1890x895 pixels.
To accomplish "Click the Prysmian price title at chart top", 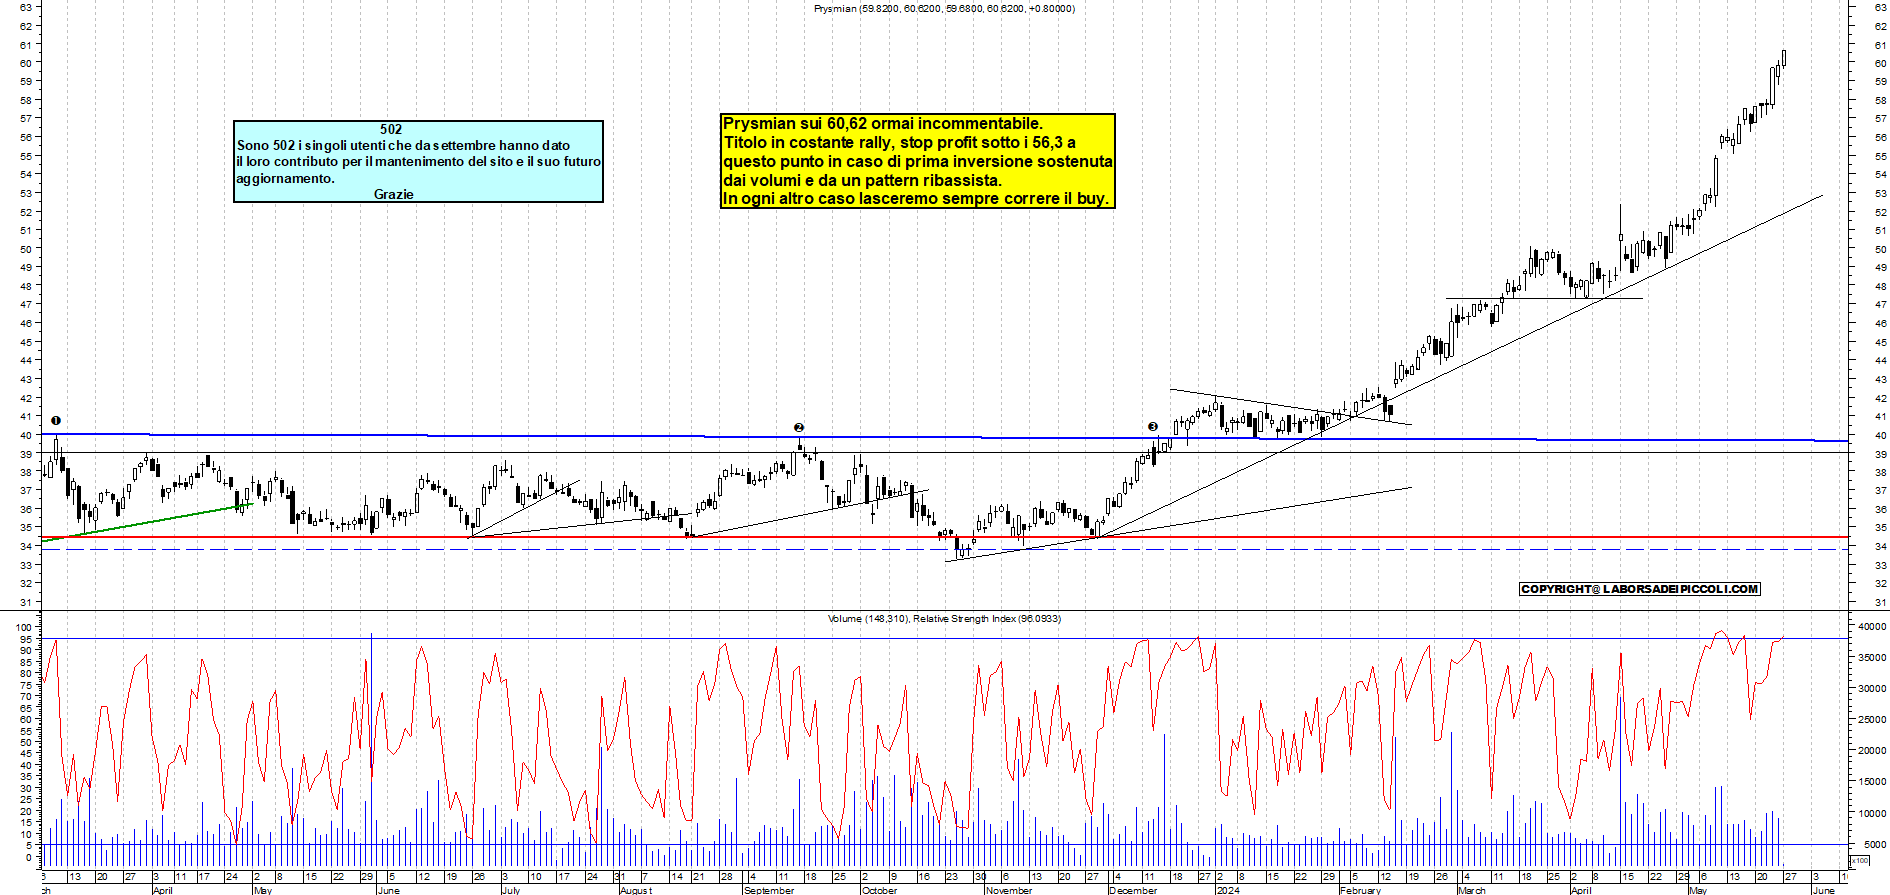I will coord(944,8).
